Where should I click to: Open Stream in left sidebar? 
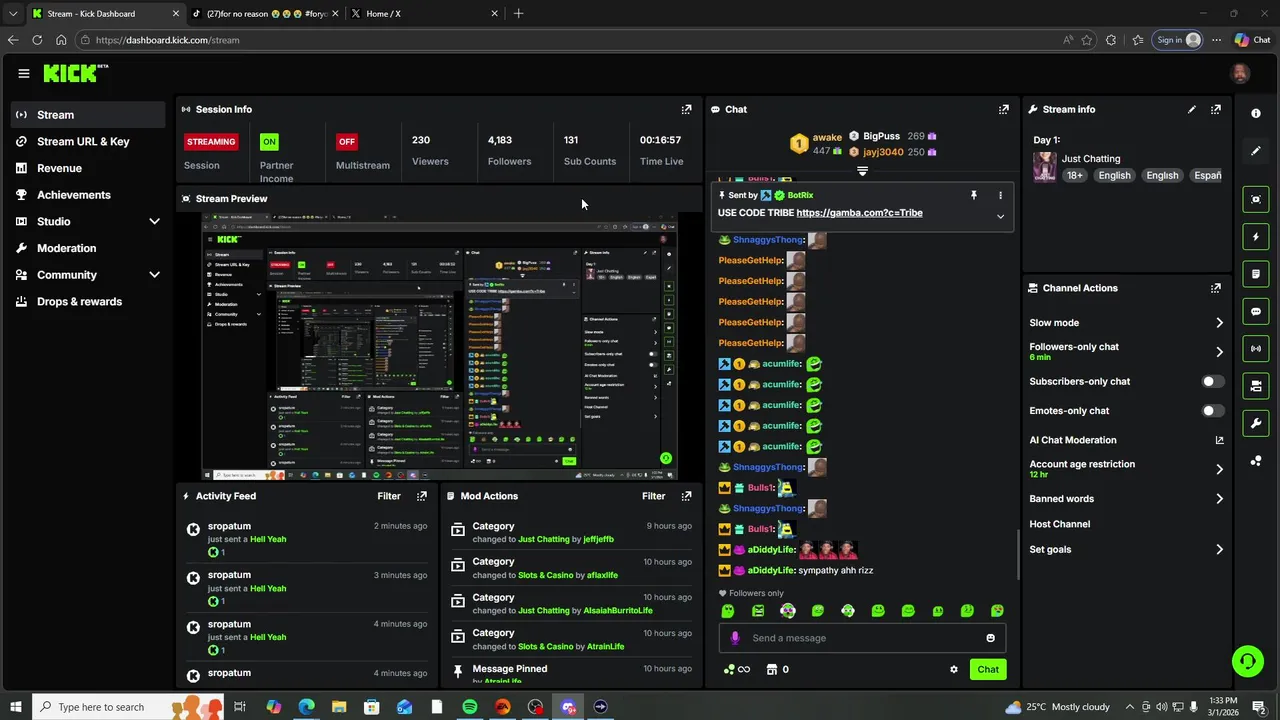pos(88,114)
